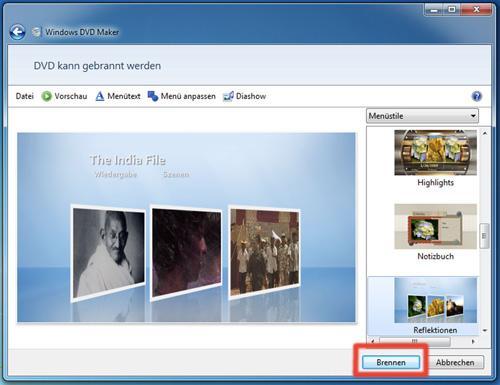
Task: Click the Abbrechen button
Action: tap(455, 362)
